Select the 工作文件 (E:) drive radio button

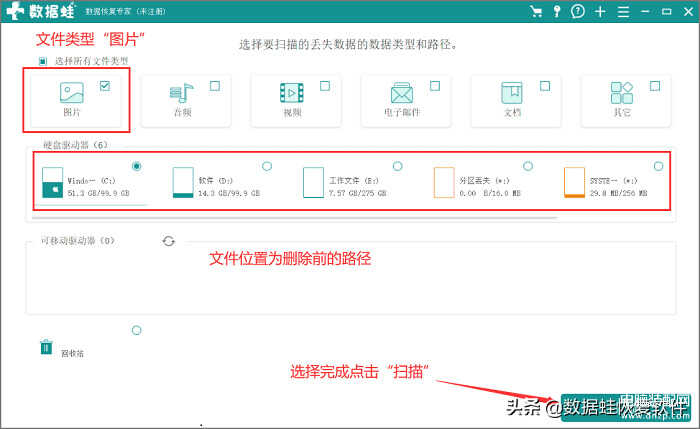(x=397, y=166)
